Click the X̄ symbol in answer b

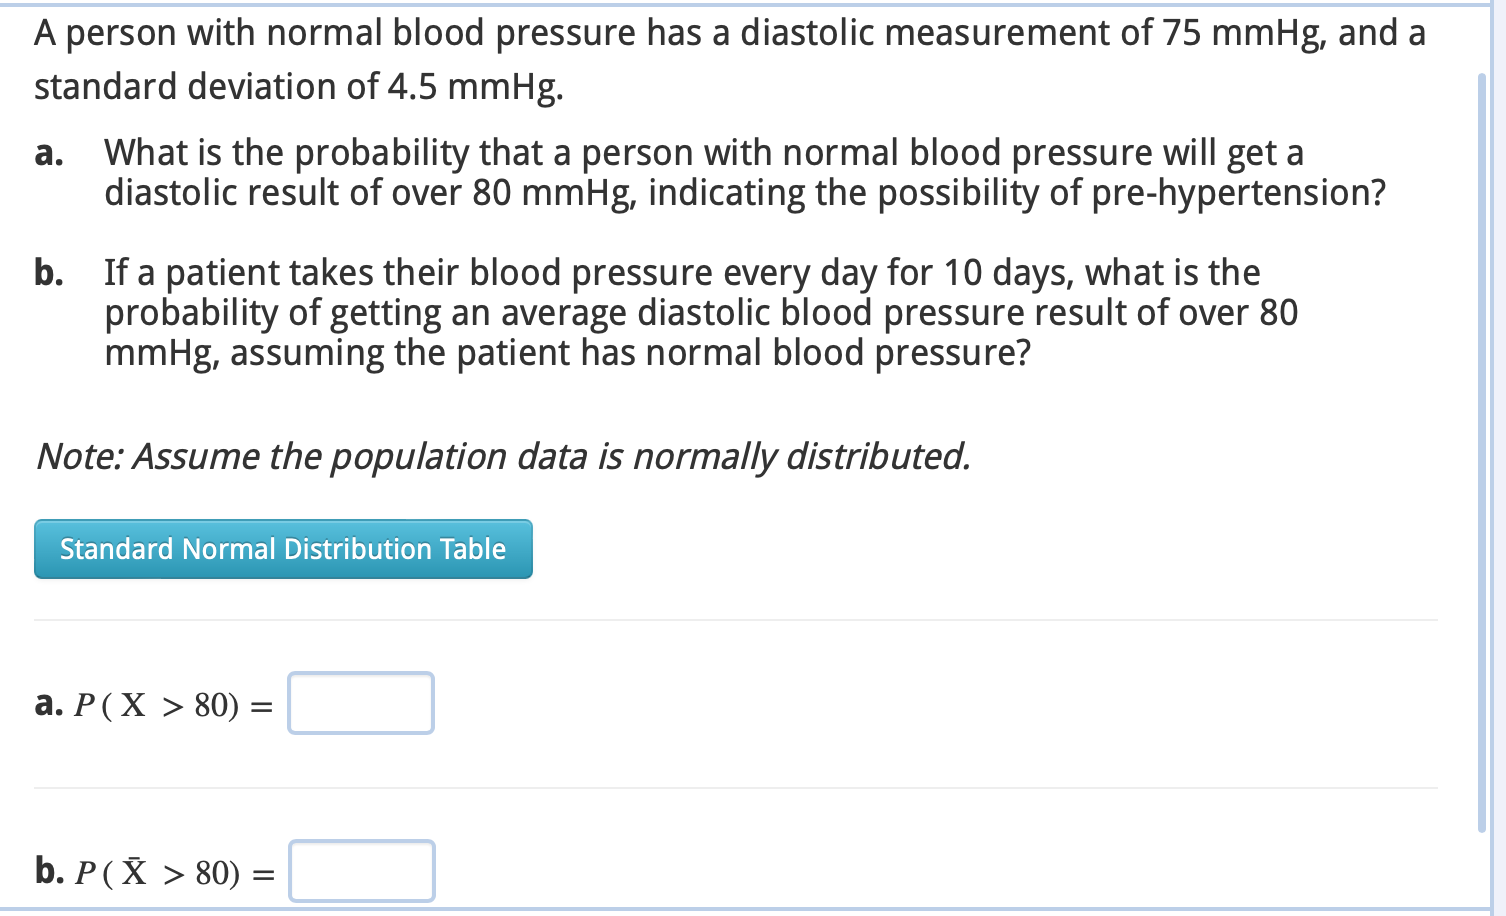pos(135,872)
